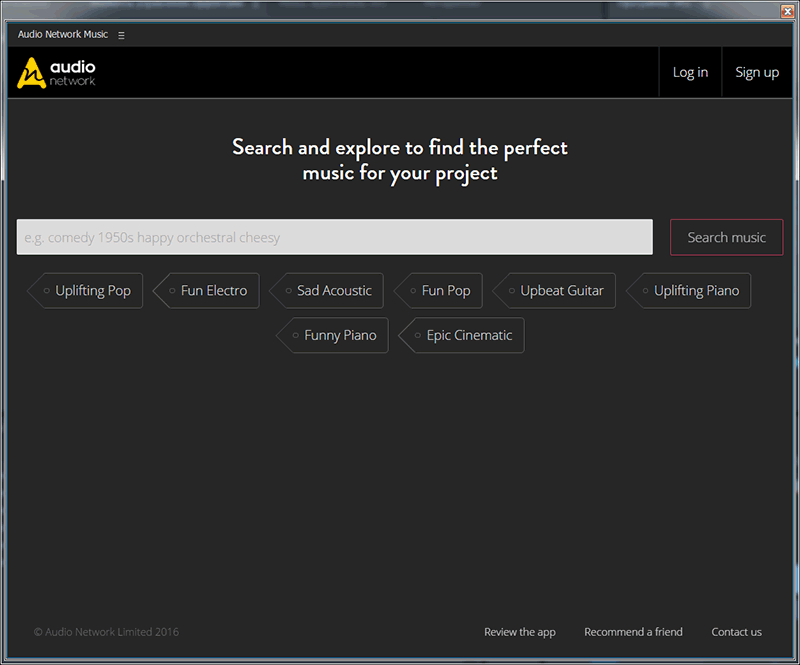The image size is (800, 665).
Task: Open the Audio Network Music panel menu icon
Action: (121, 35)
